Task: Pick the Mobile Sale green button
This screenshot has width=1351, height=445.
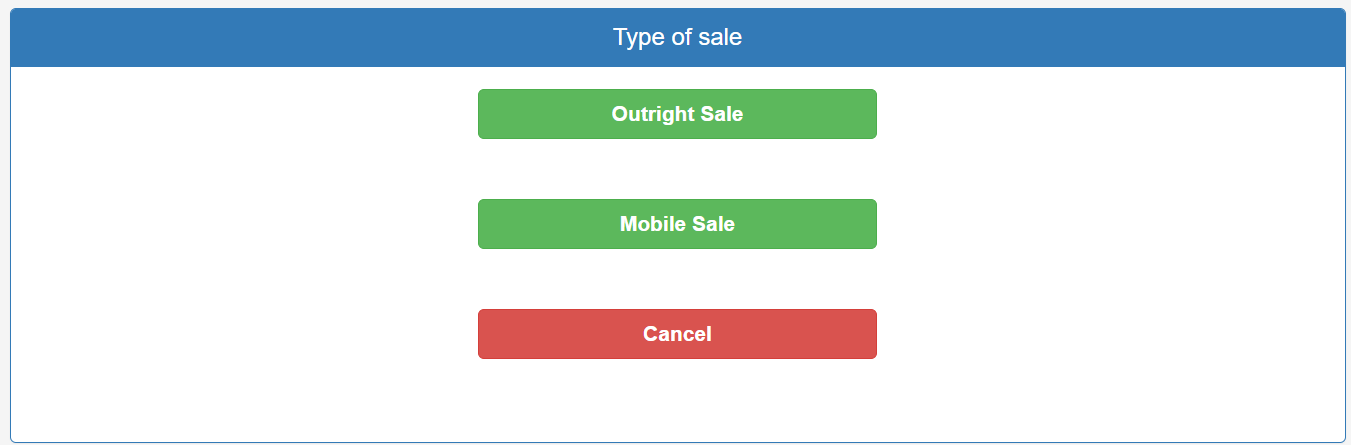Action: point(677,224)
